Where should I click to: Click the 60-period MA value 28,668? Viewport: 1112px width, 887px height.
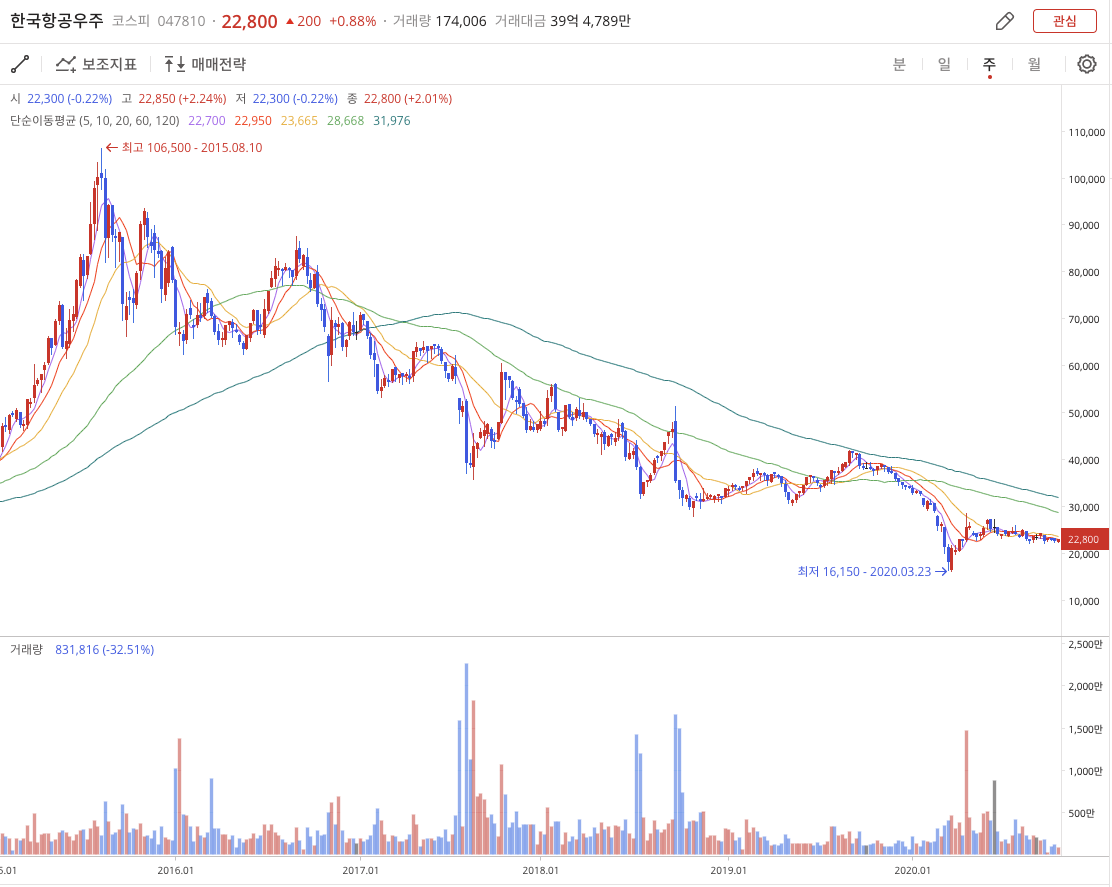345,121
